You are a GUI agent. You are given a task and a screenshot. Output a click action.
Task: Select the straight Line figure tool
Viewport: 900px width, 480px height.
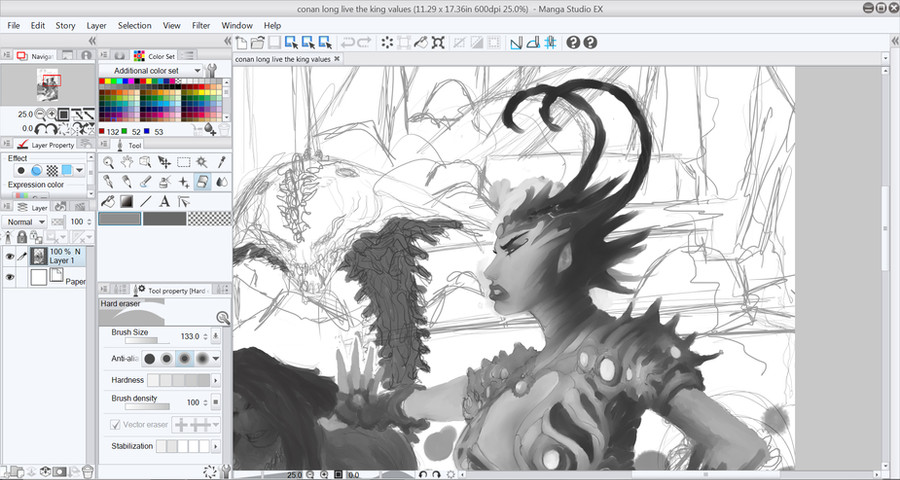146,201
